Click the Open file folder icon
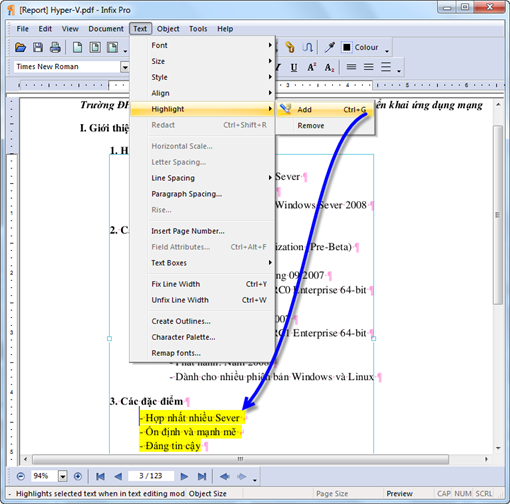The image size is (510, 504). (x=20, y=48)
